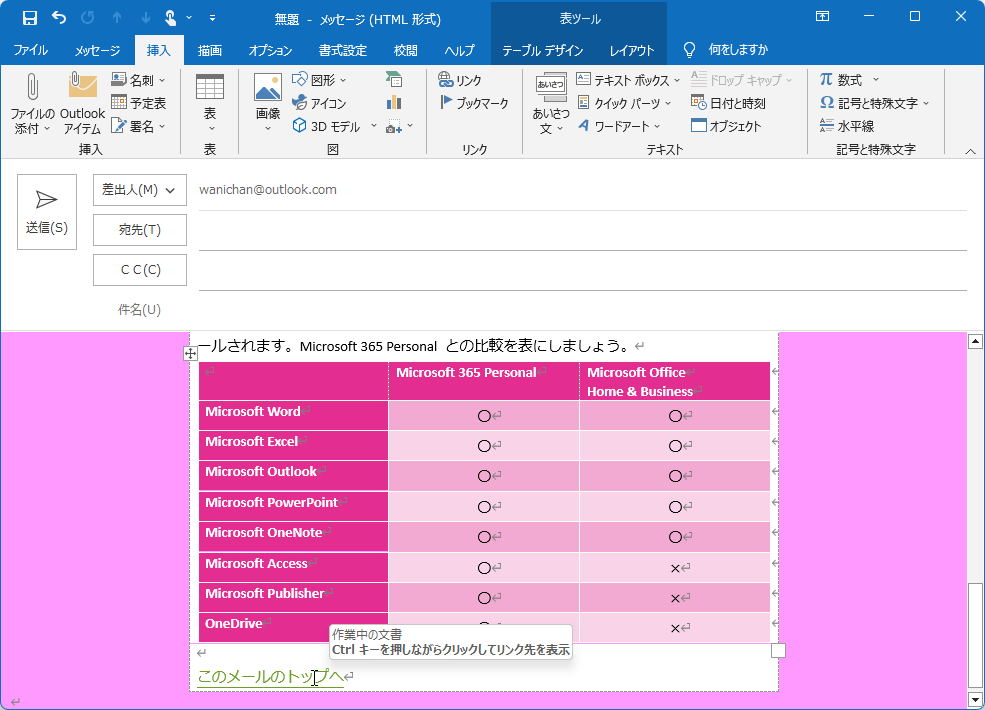Insert a chart via the bar chart icon
Screen dimensions: 985x710
click(x=394, y=103)
